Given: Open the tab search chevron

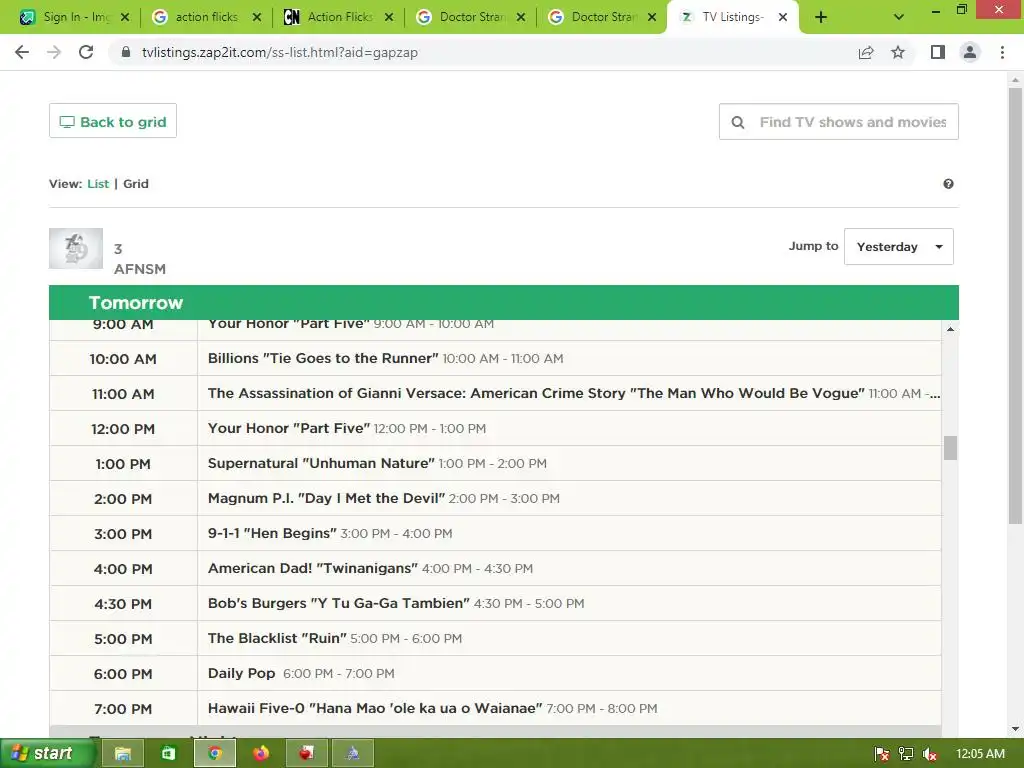Looking at the screenshot, I should pyautogui.click(x=899, y=18).
